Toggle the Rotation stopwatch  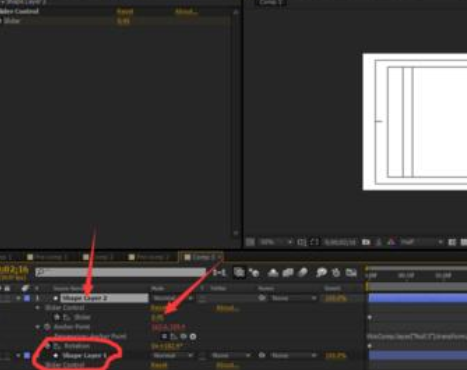(48, 346)
